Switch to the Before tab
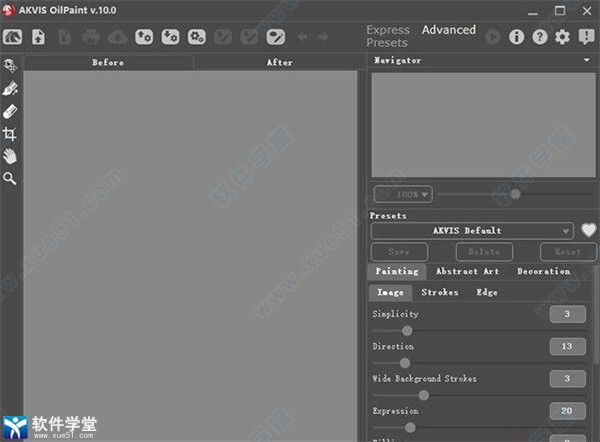Image resolution: width=600 pixels, height=442 pixels. tap(108, 62)
